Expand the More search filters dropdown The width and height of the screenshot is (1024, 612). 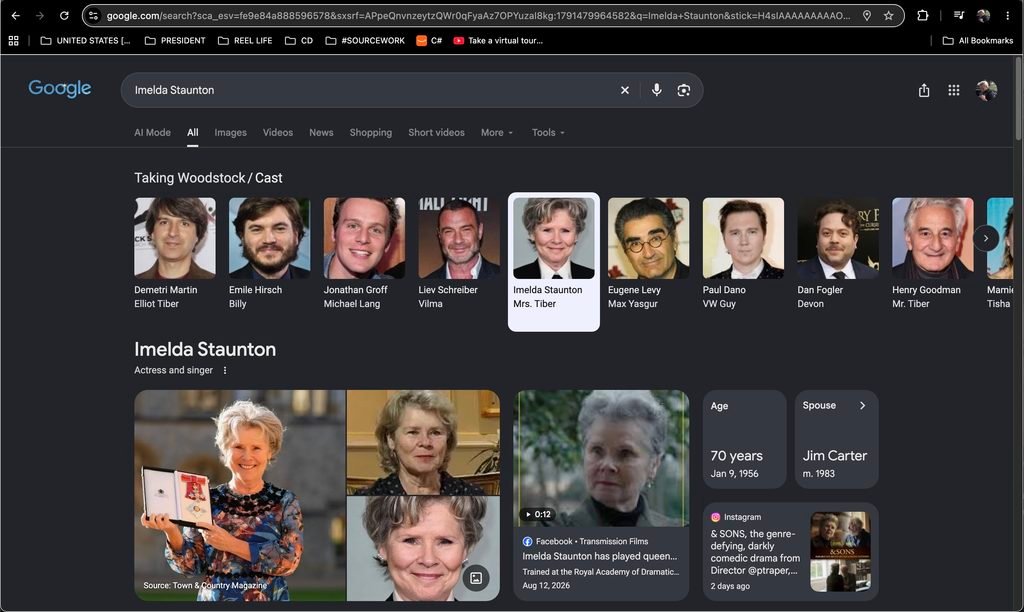tap(497, 133)
